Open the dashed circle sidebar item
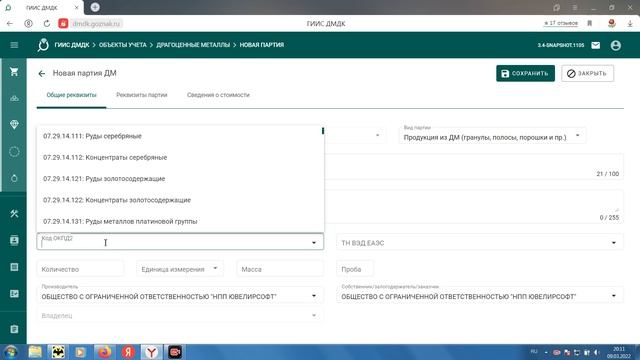Image resolution: width=640 pixels, height=360 pixels. click(14, 152)
